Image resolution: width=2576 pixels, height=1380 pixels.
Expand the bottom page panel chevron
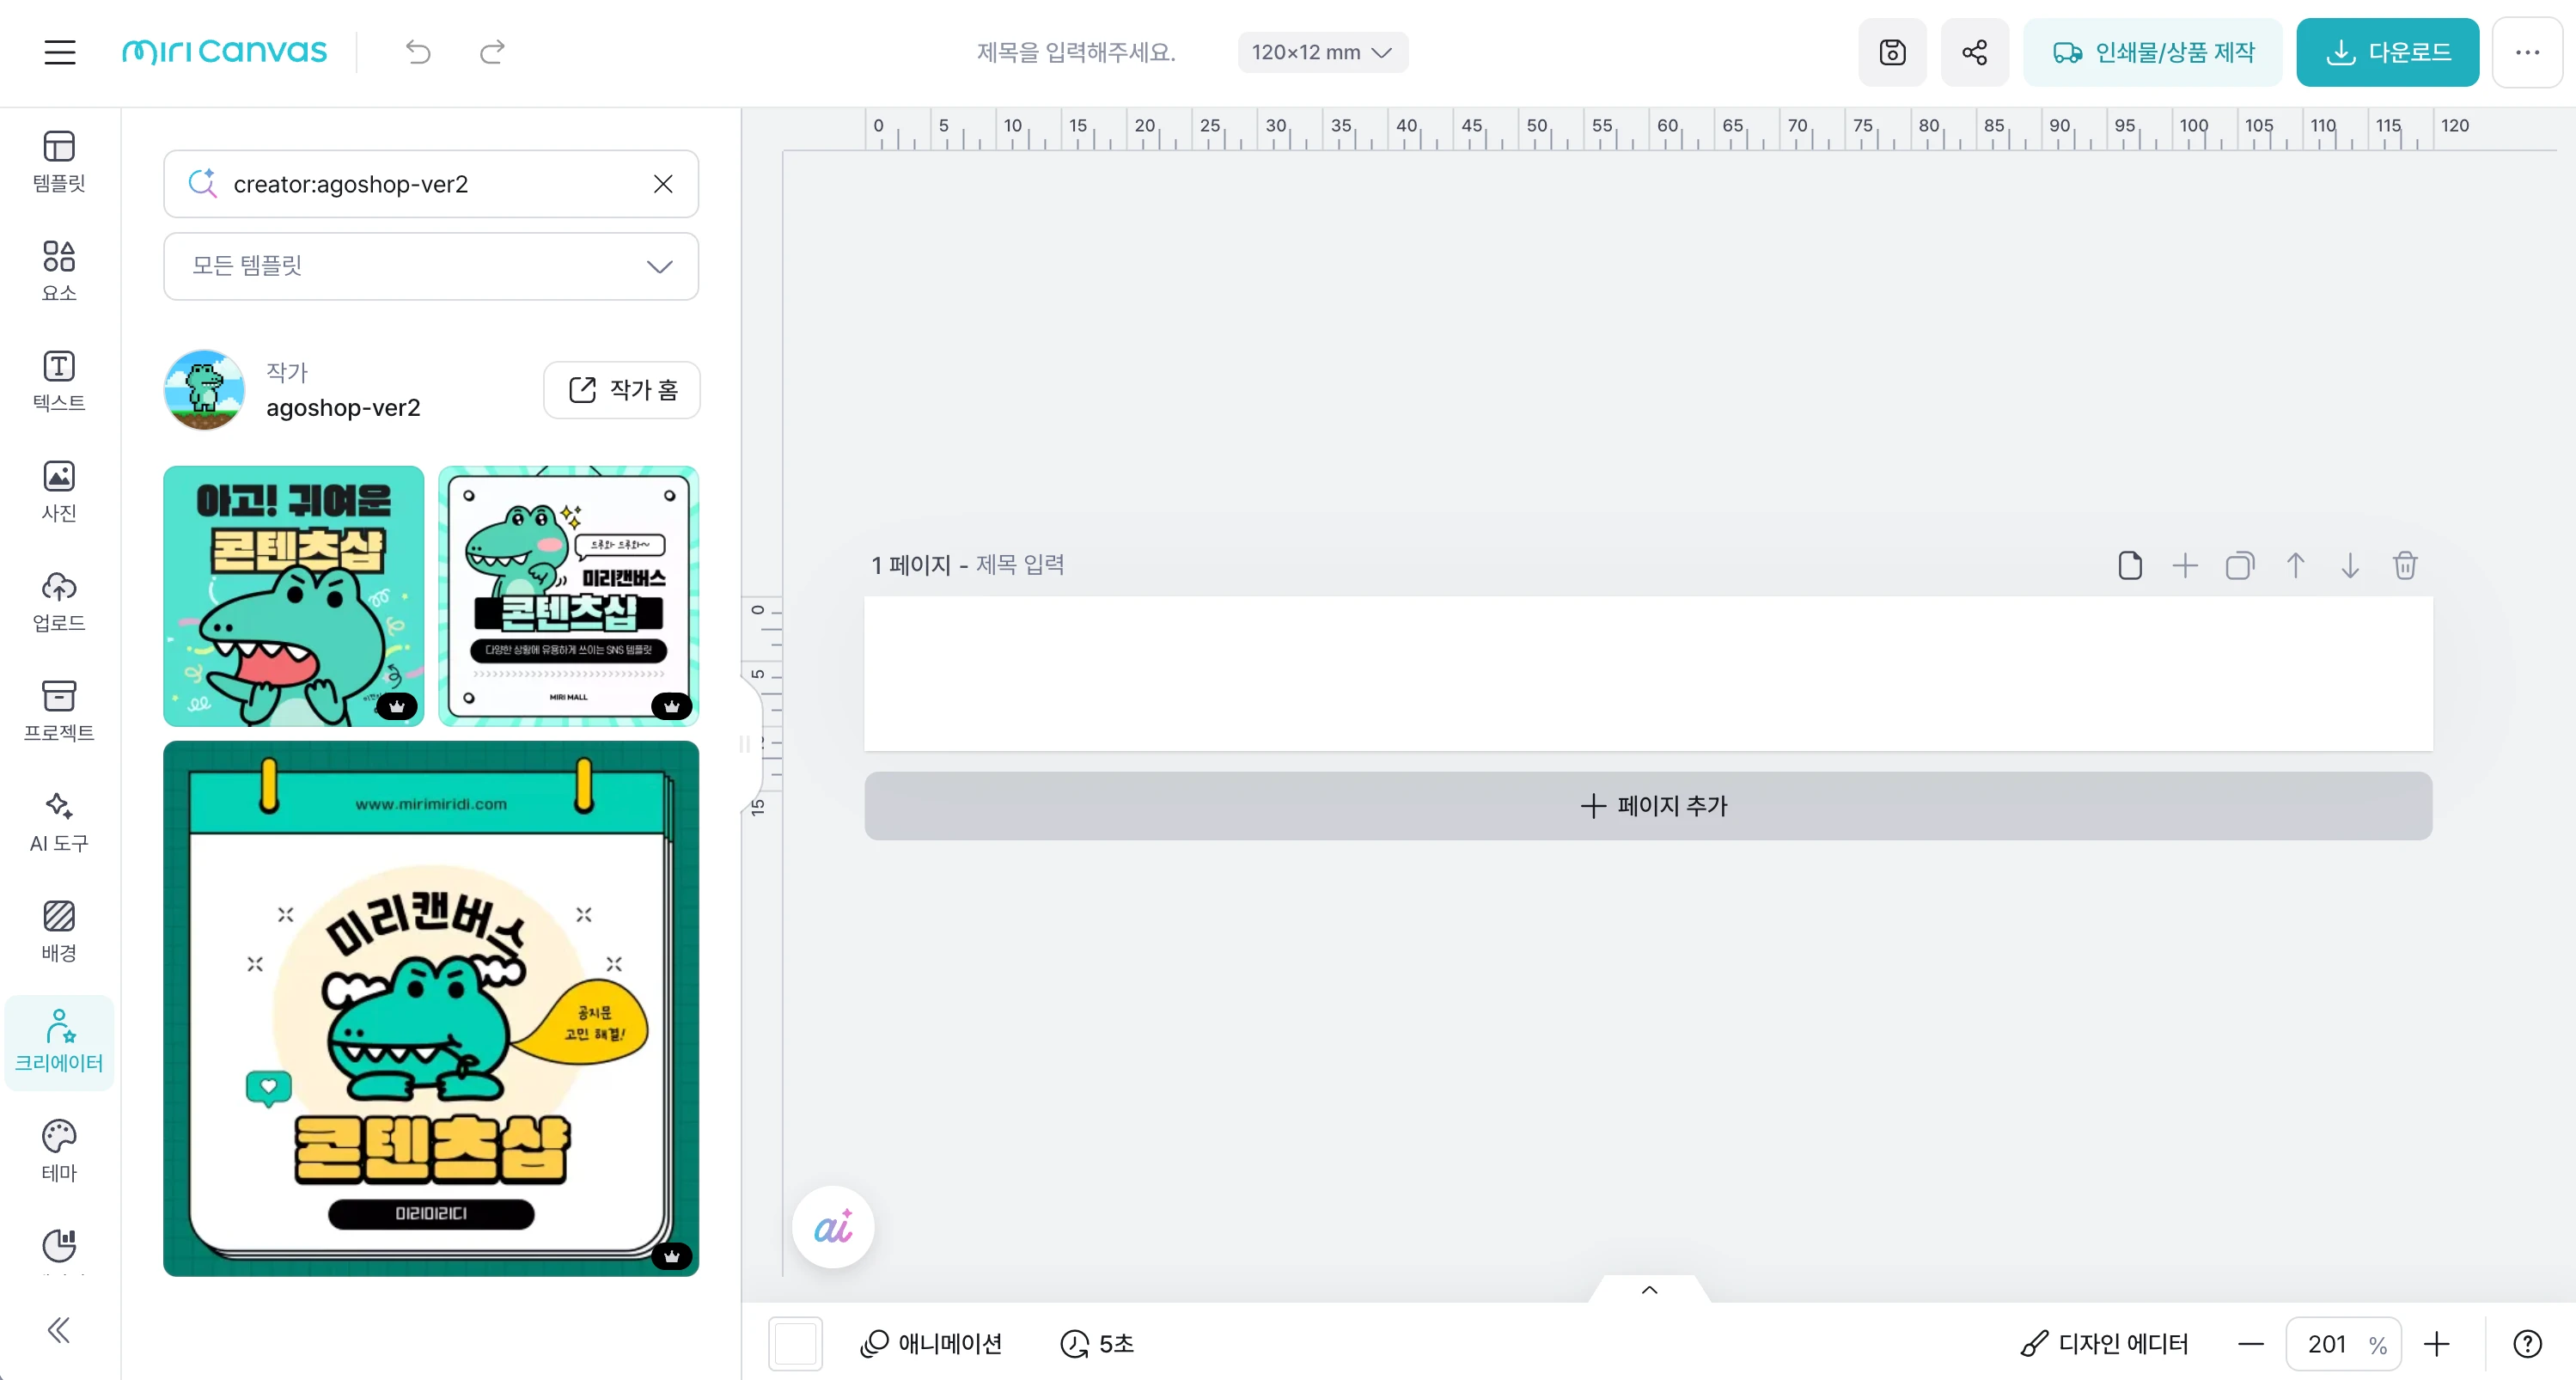1649,1290
